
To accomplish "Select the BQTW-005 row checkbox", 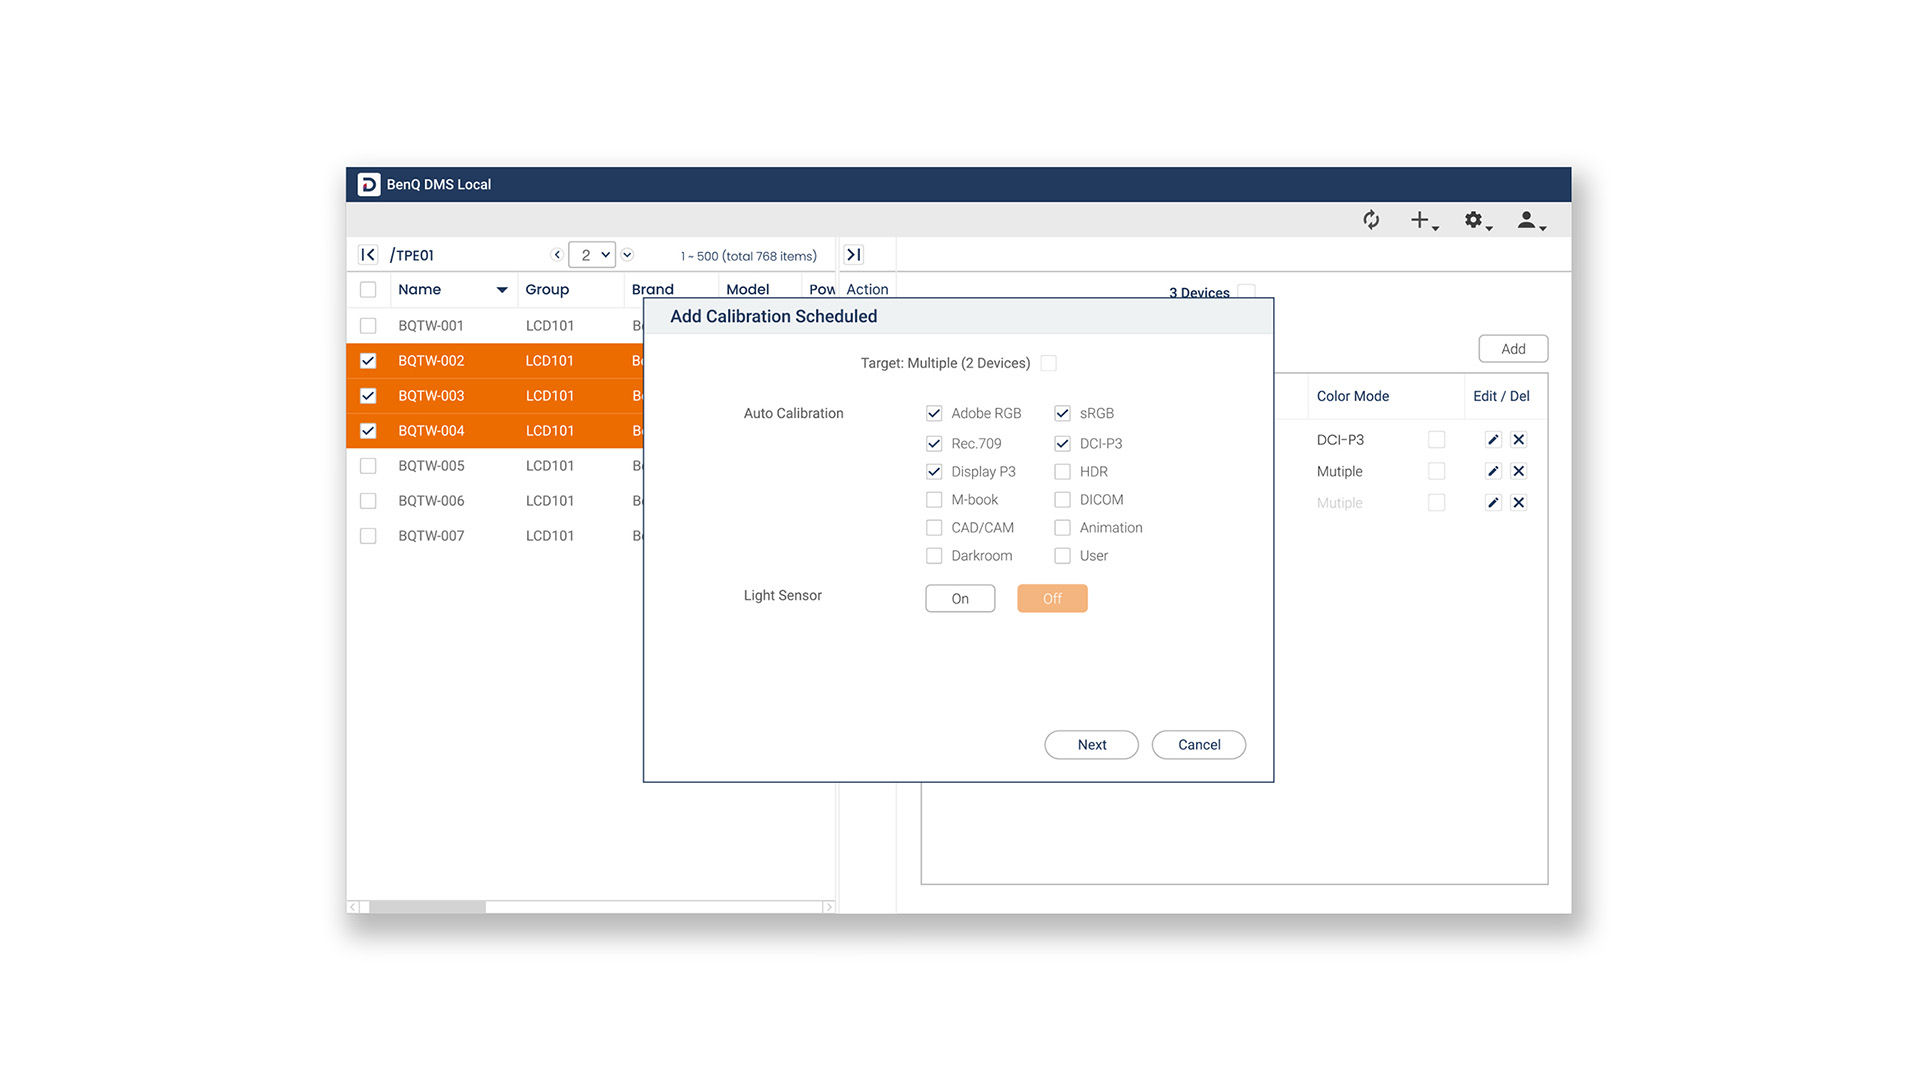I will (368, 466).
